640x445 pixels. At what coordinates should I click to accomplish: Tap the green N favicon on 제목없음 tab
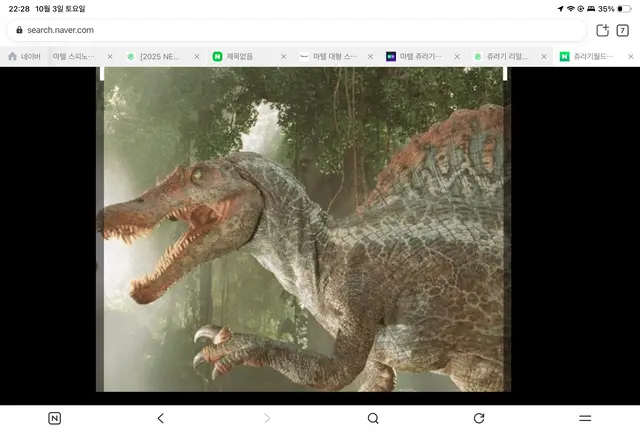[x=218, y=56]
